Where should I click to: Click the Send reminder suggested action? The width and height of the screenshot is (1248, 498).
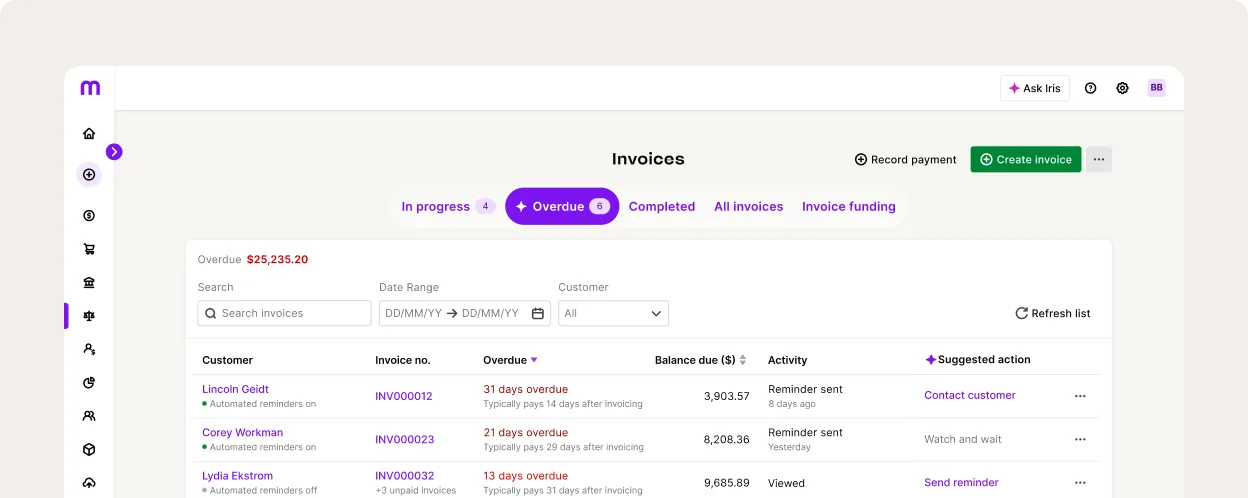[961, 482]
